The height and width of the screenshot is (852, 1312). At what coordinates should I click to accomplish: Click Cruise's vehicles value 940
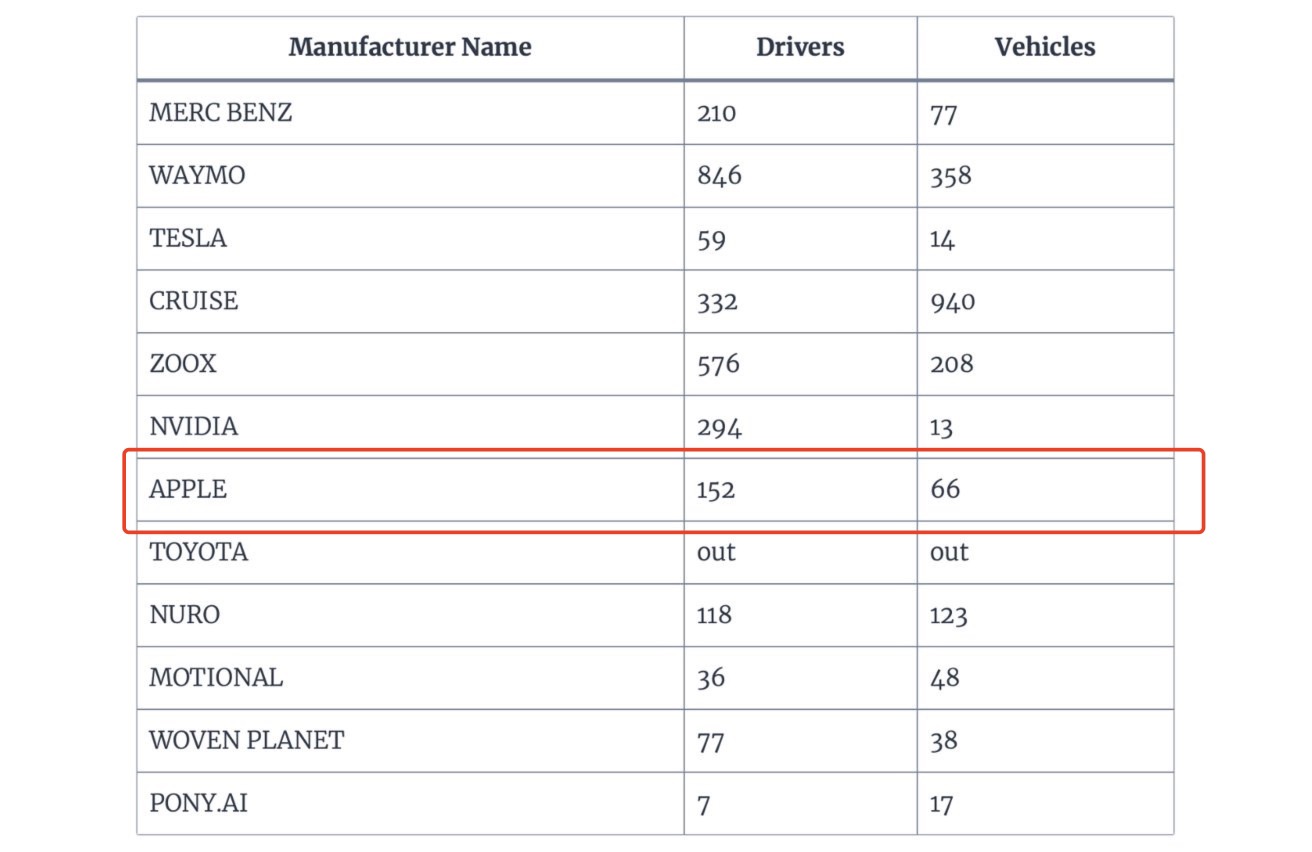[x=952, y=301]
